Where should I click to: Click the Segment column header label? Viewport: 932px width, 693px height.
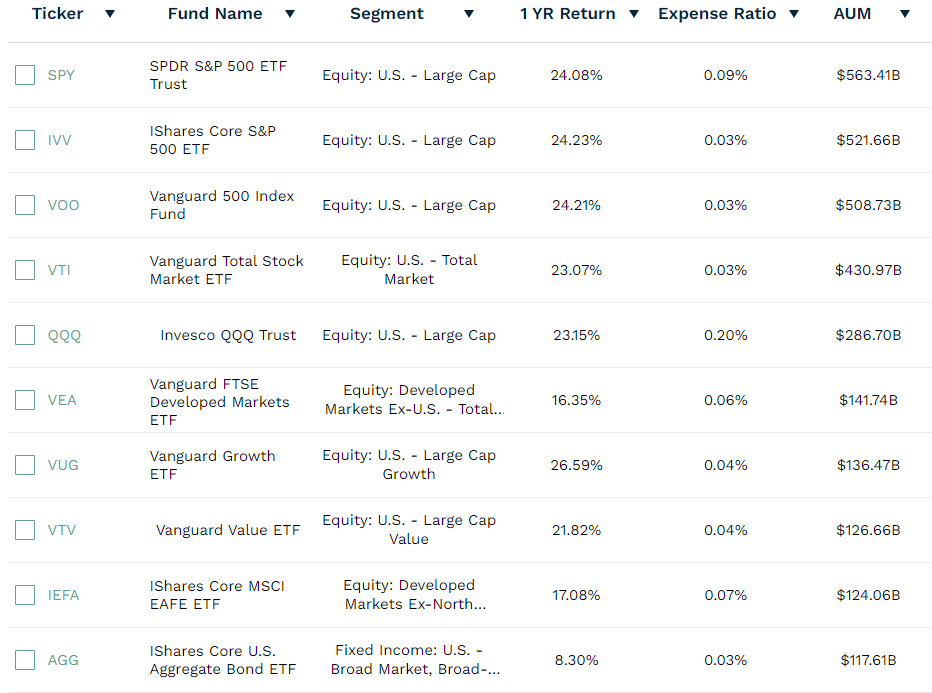[x=387, y=14]
